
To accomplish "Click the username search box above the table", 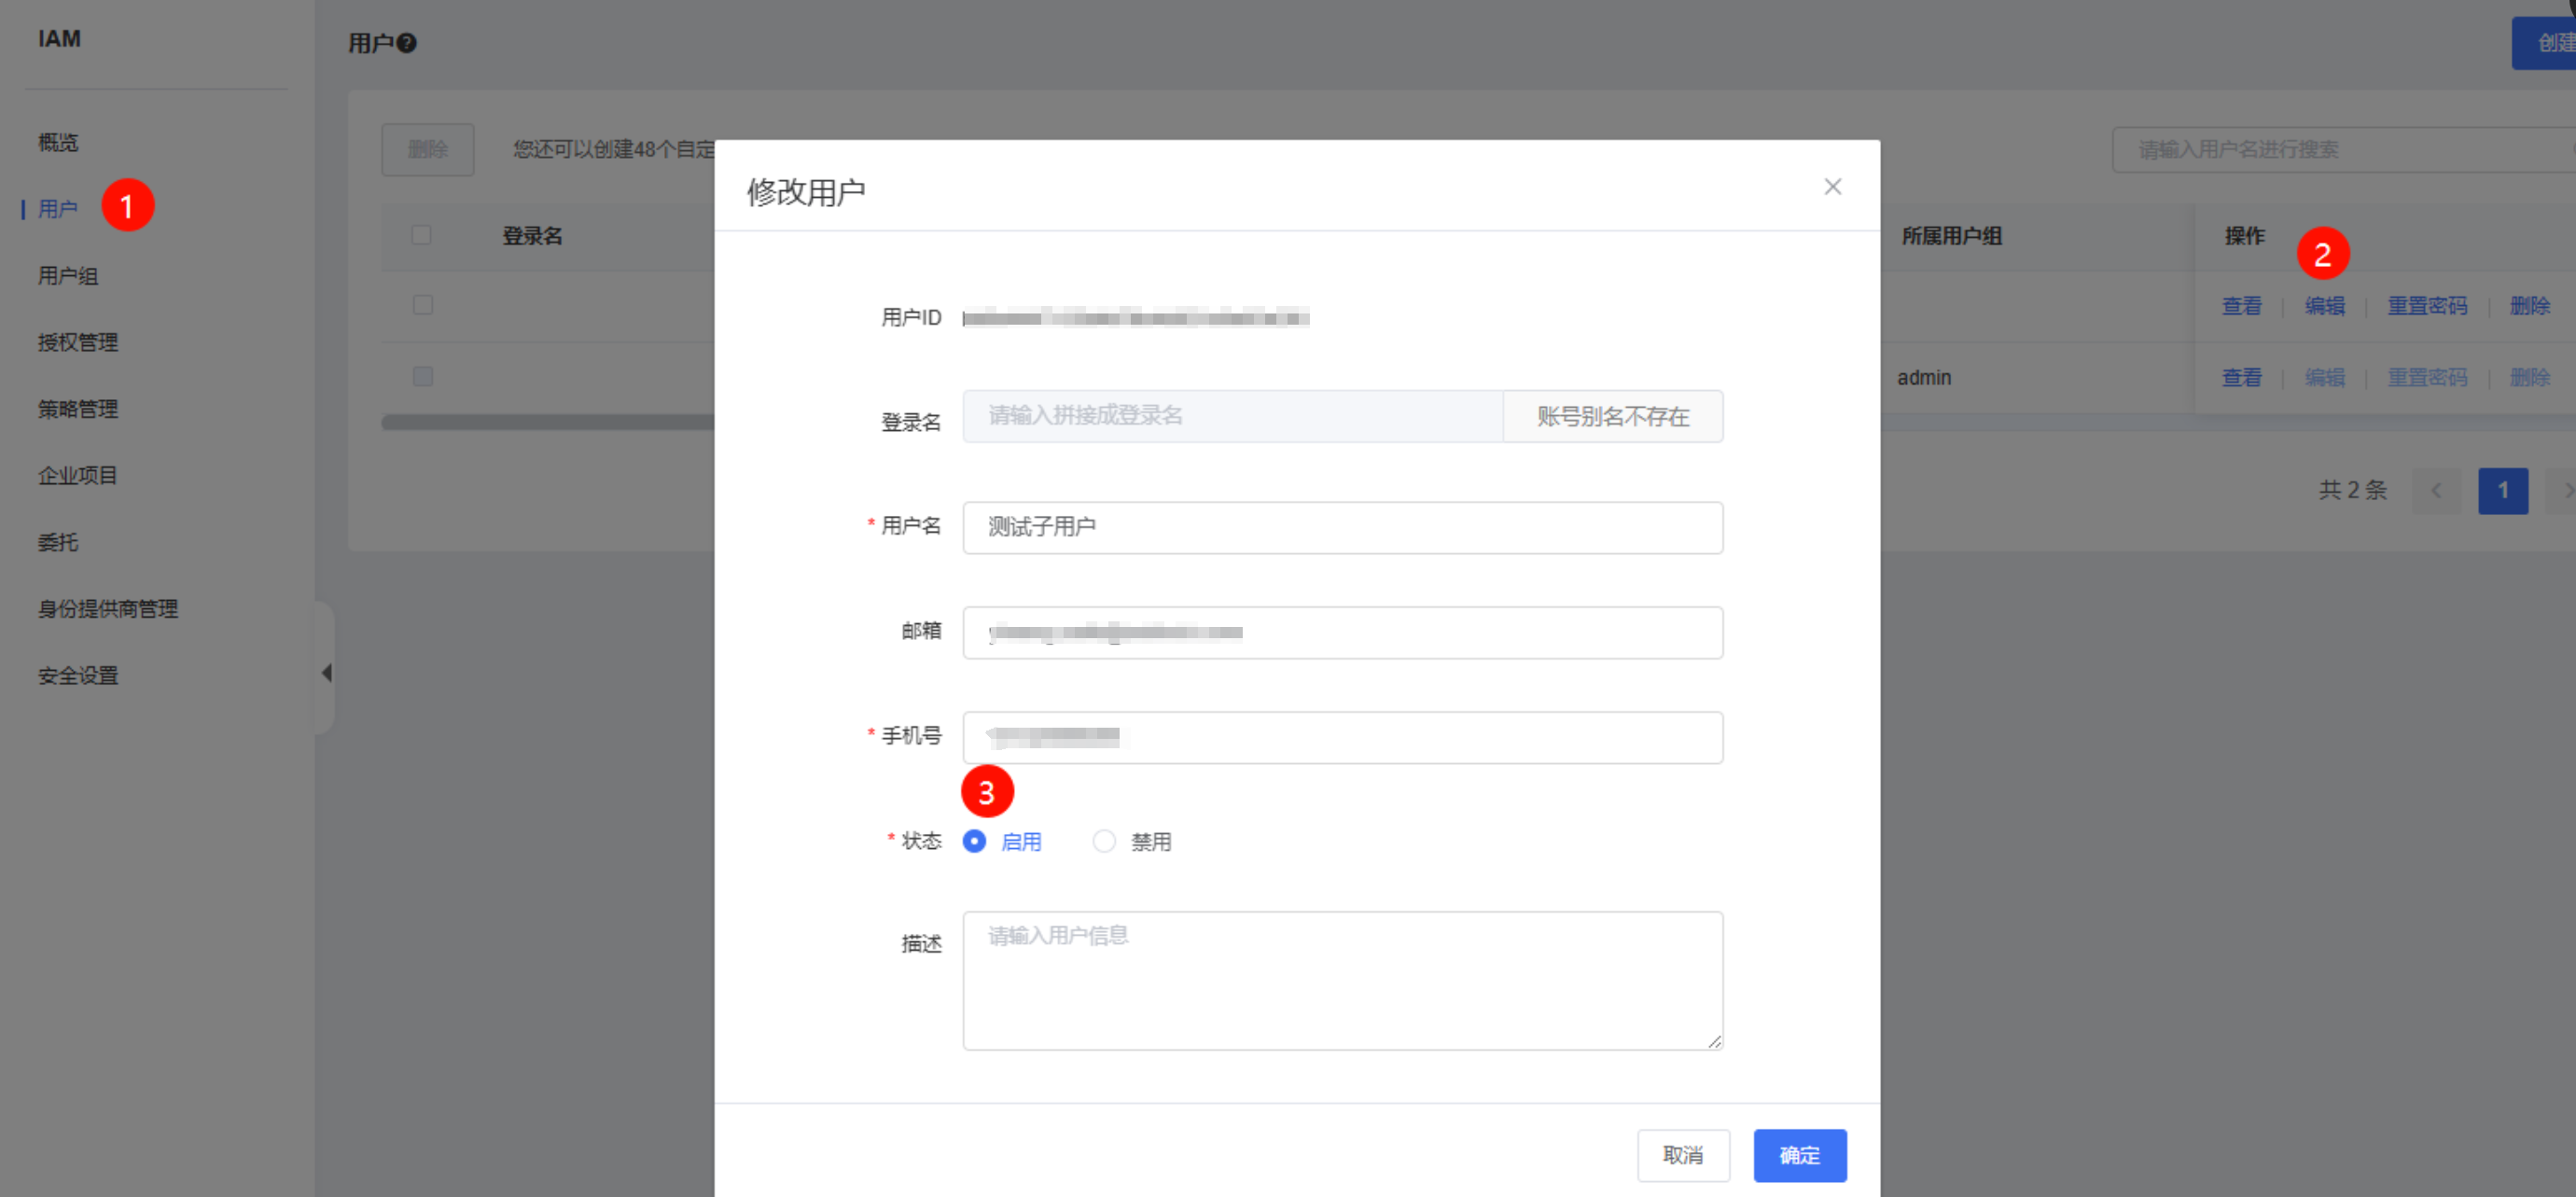I will point(2344,150).
